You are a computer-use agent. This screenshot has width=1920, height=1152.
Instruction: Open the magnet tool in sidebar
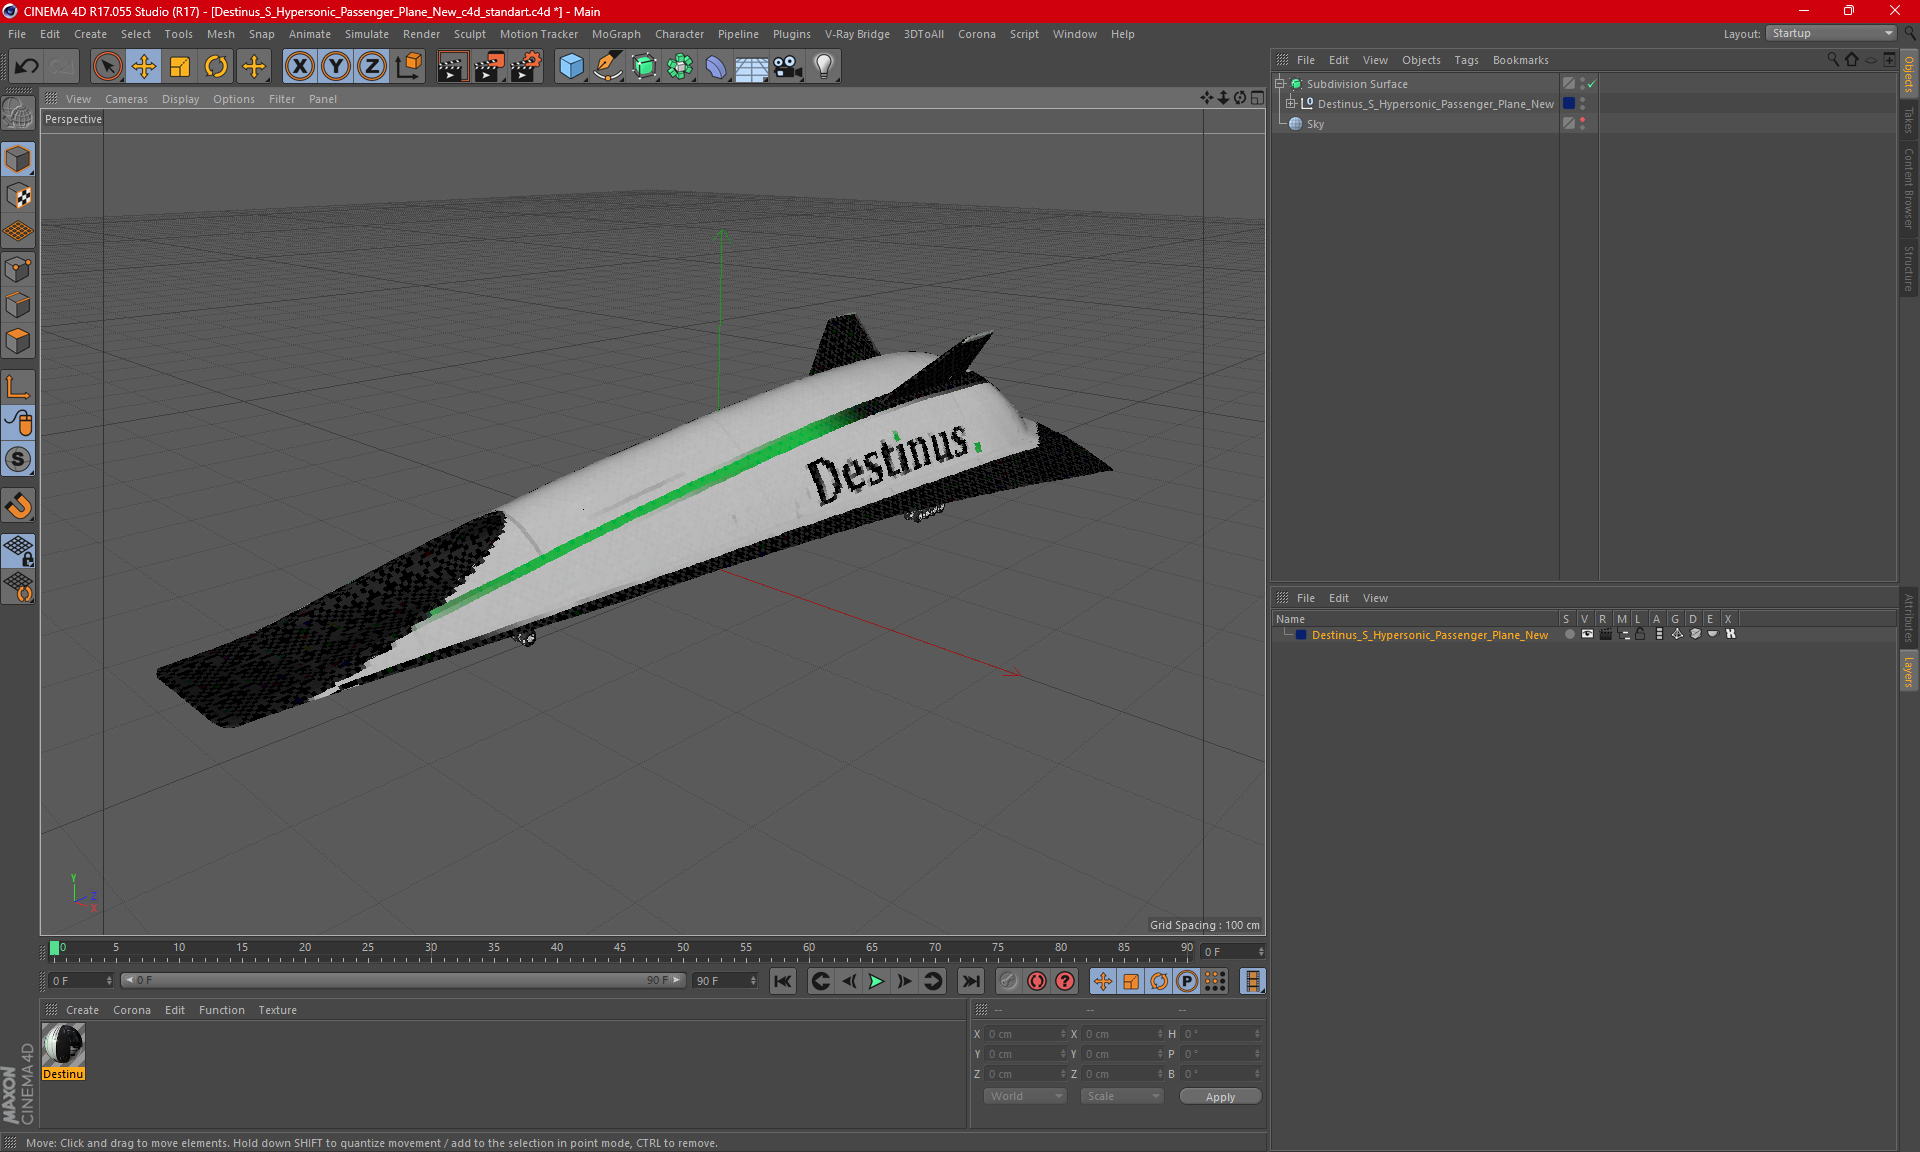18,506
